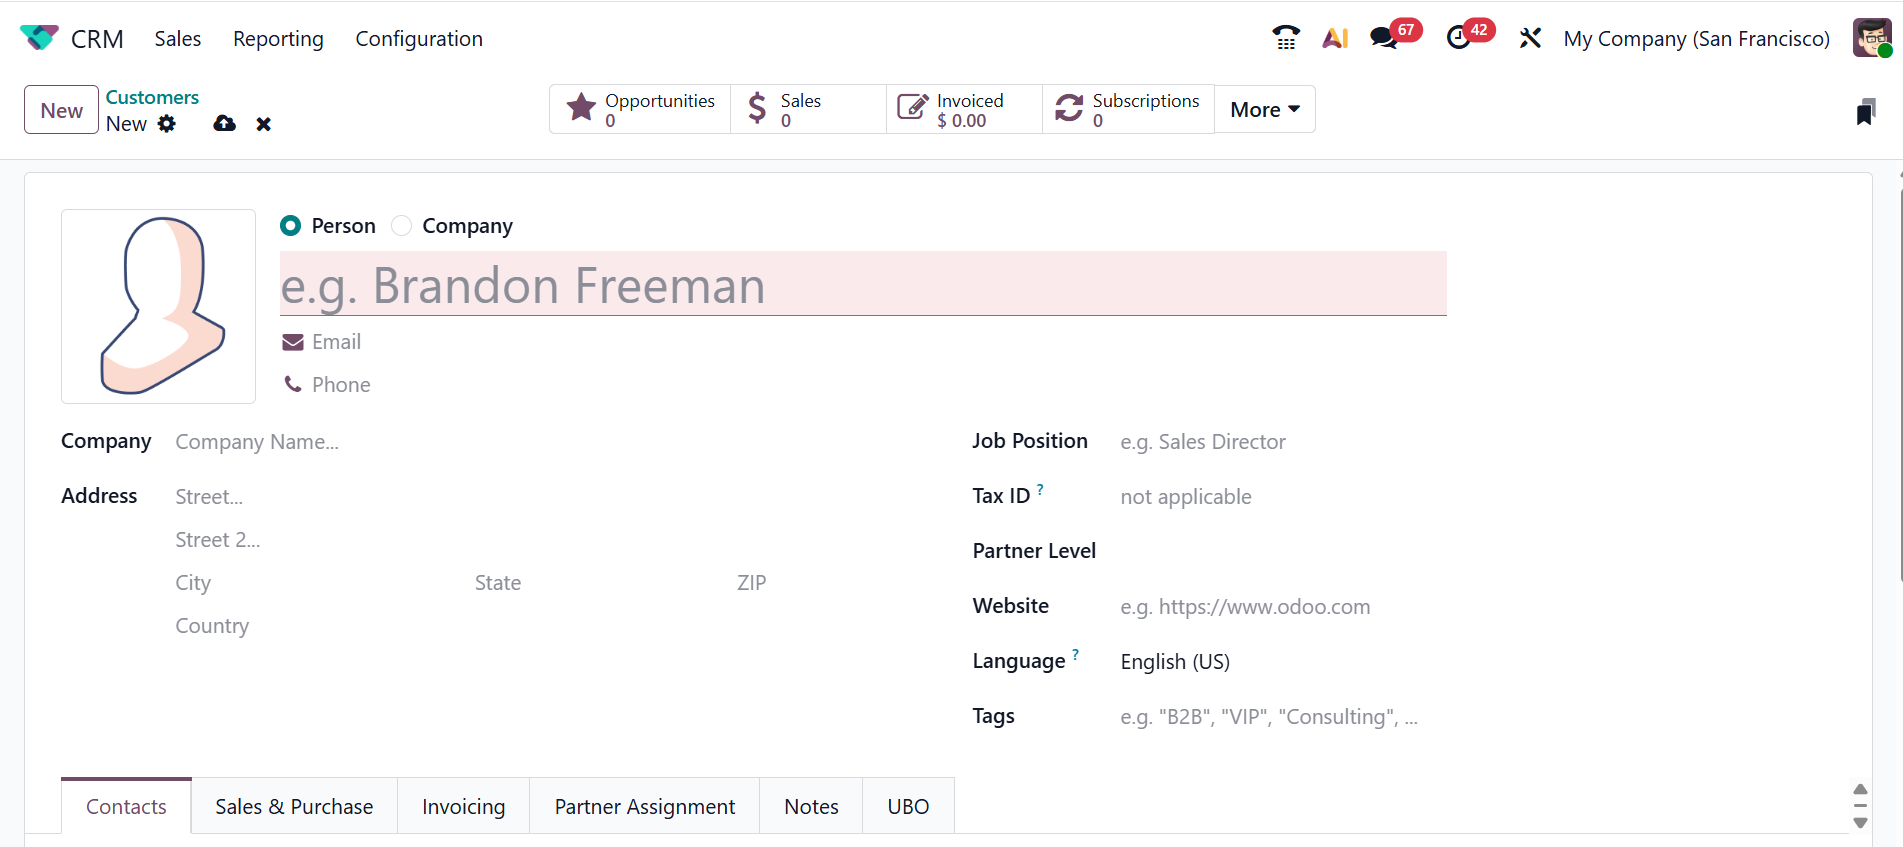Open the VoIP phone dialer icon
This screenshot has width=1903, height=847.
click(x=1286, y=38)
